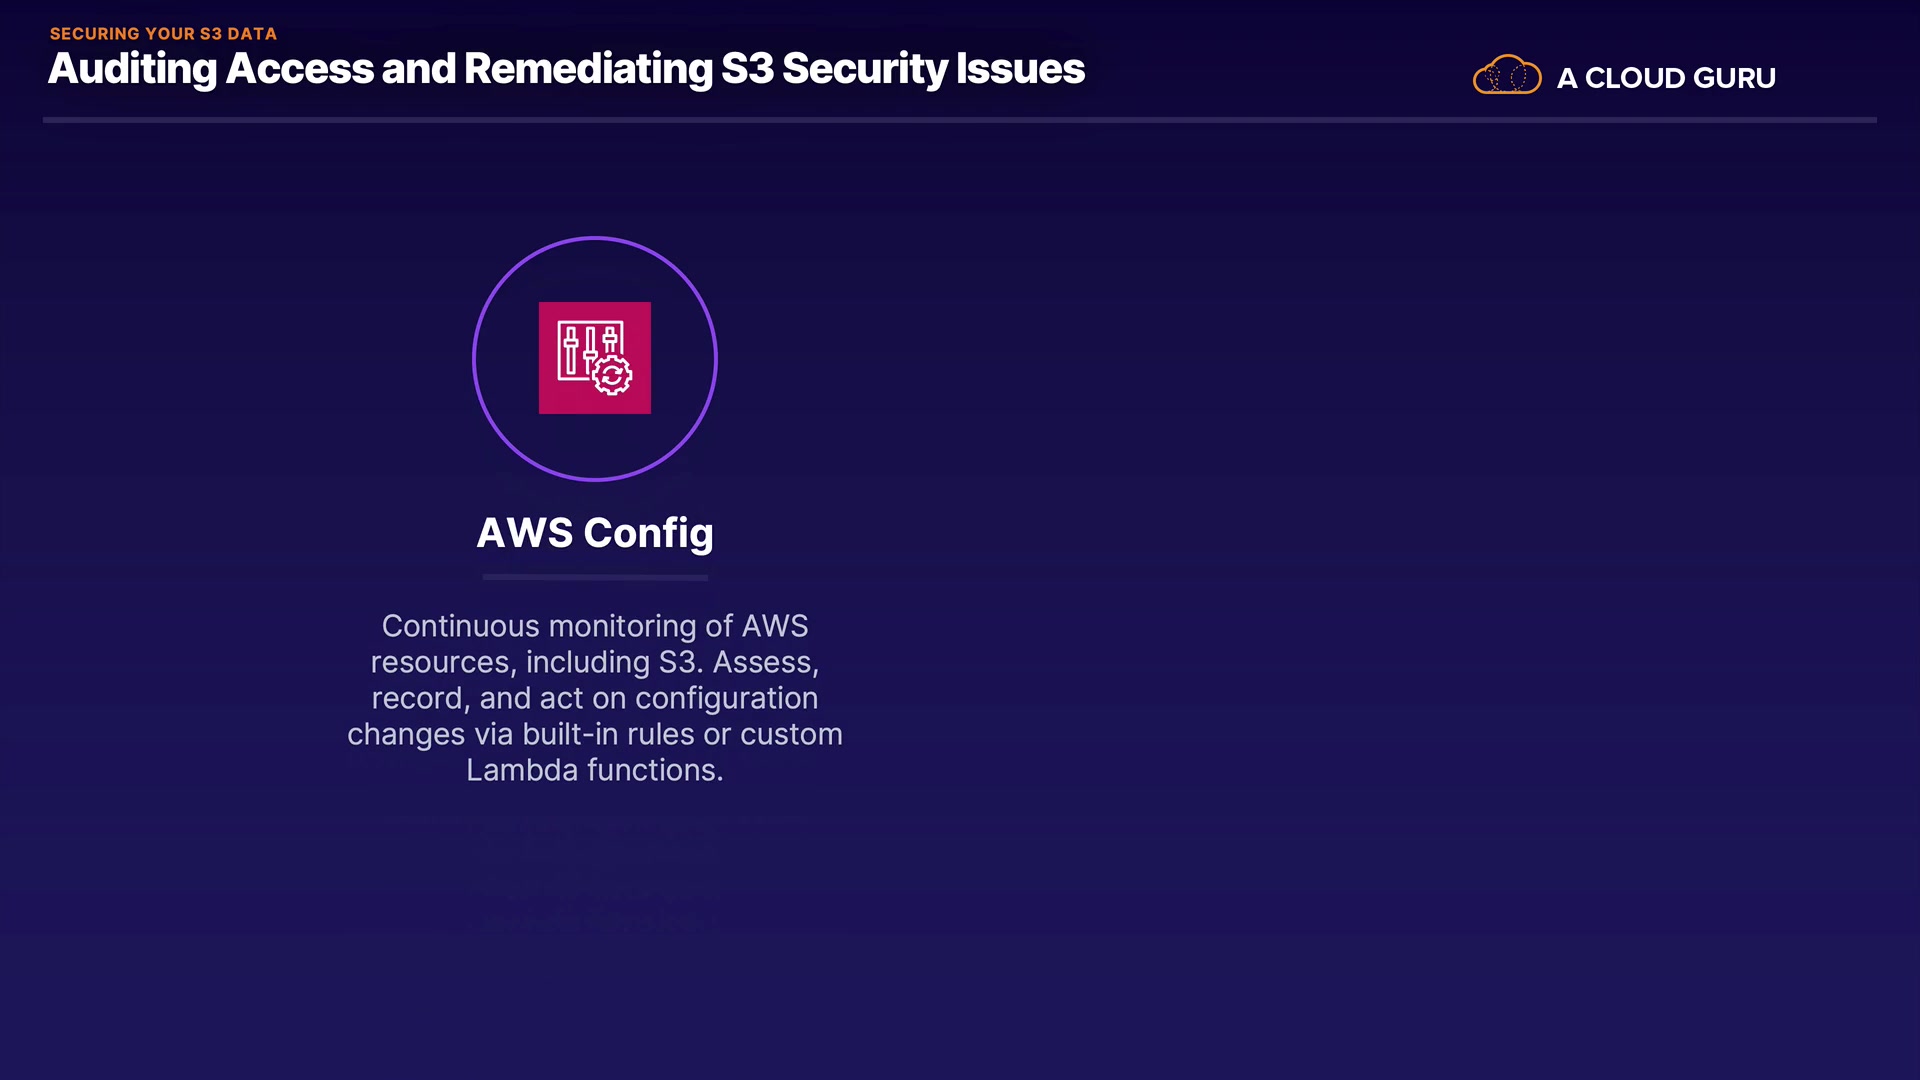Click the pink AWS Config service icon

tap(594, 357)
